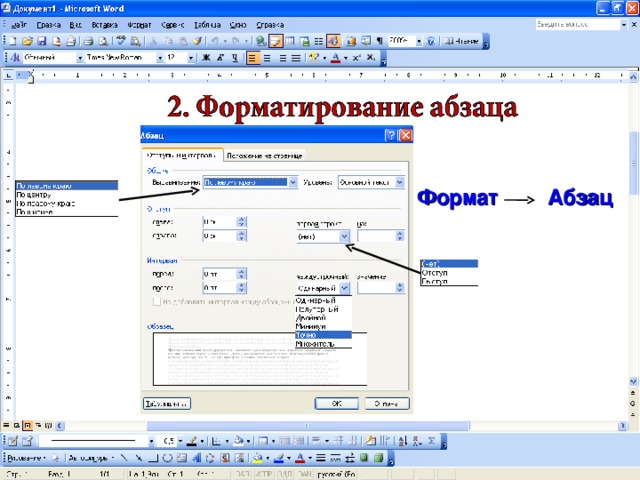Click the Cut scissors icon
This screenshot has height=480, width=640.
coord(153,41)
